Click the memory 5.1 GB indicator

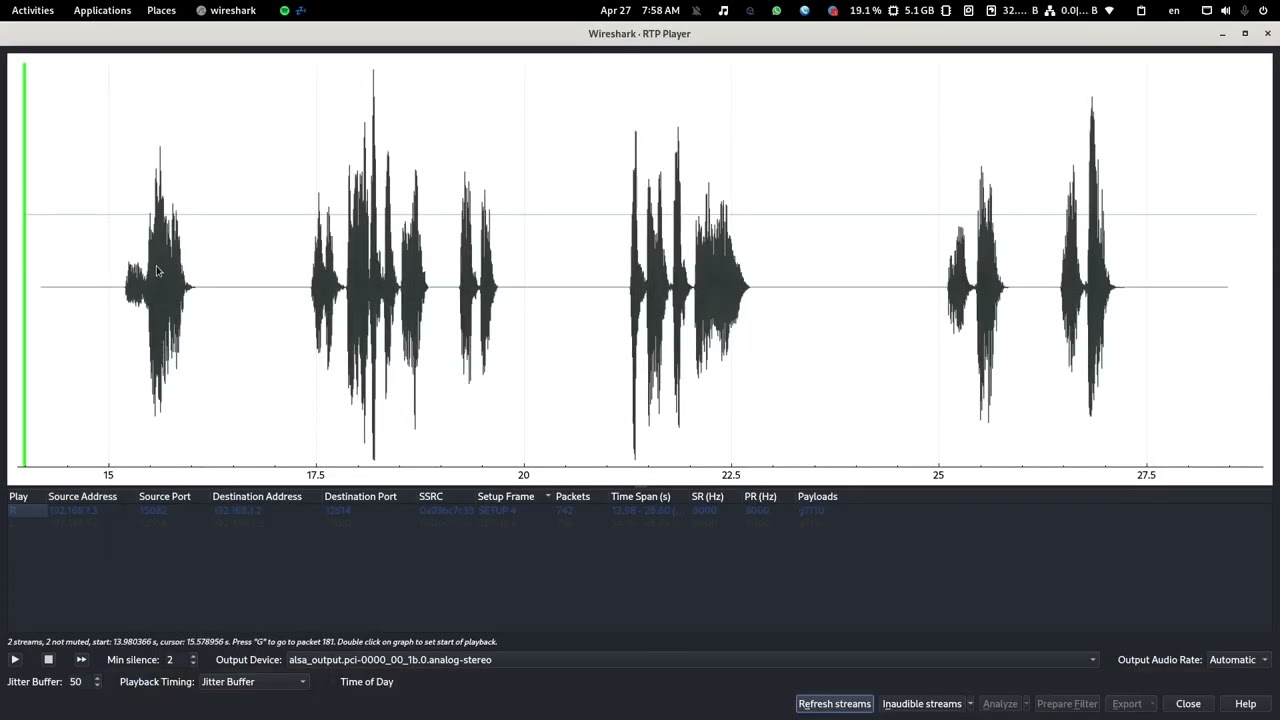point(927,10)
